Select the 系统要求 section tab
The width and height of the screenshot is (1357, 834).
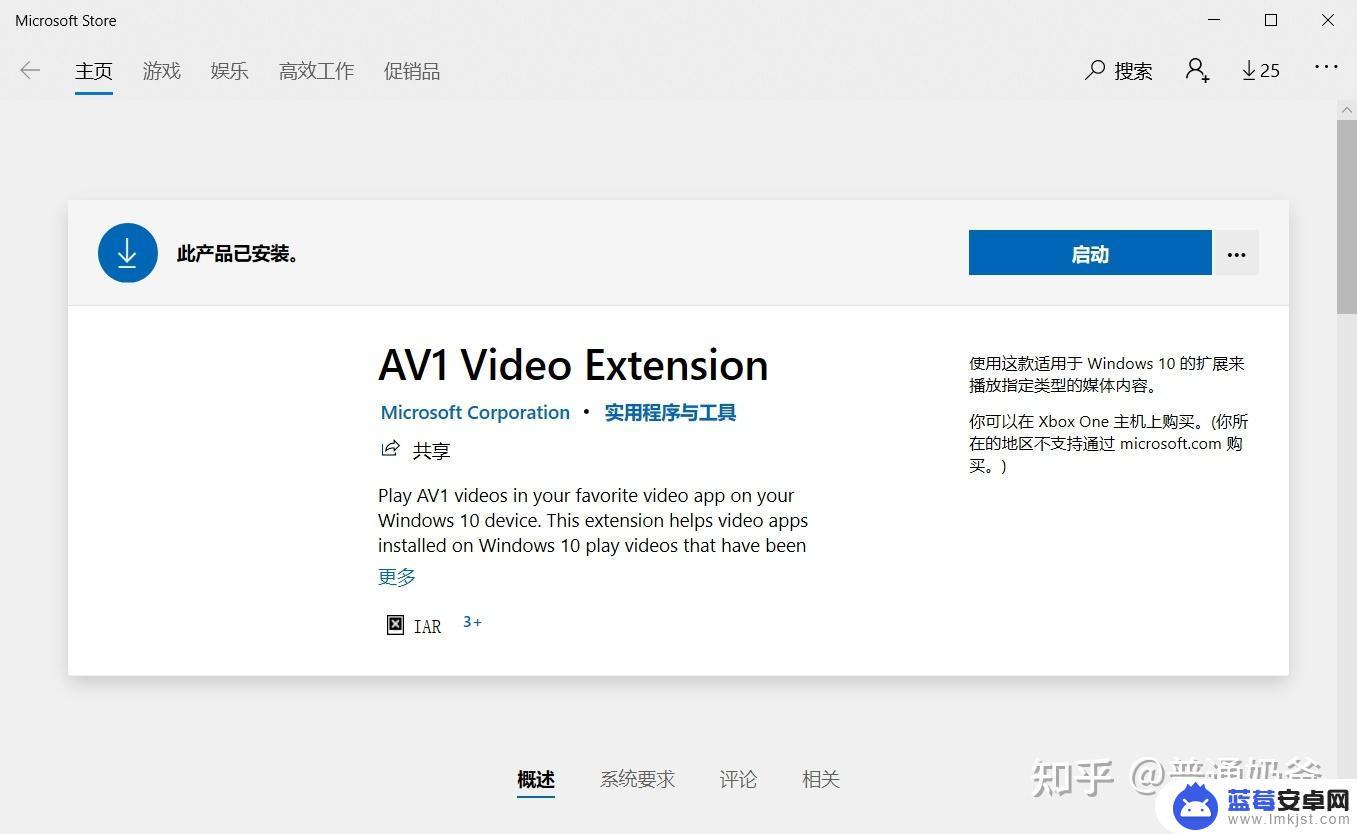coord(638,779)
